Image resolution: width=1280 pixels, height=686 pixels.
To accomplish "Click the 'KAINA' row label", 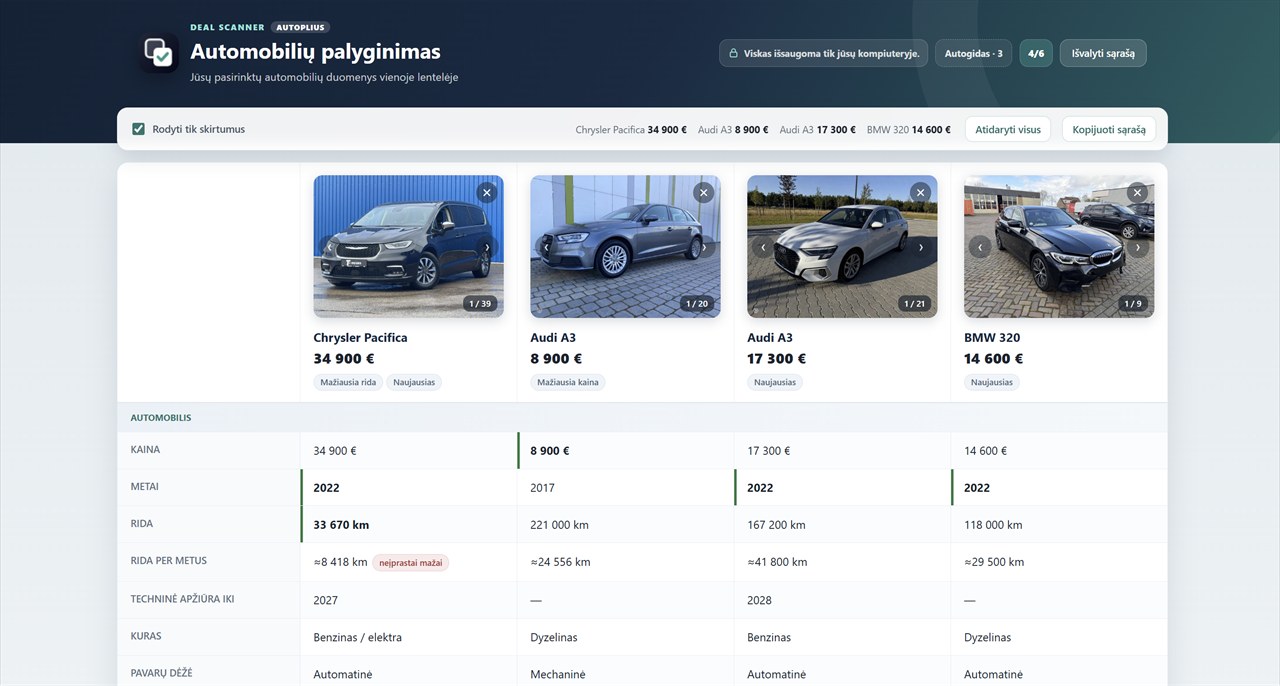I will pos(145,450).
